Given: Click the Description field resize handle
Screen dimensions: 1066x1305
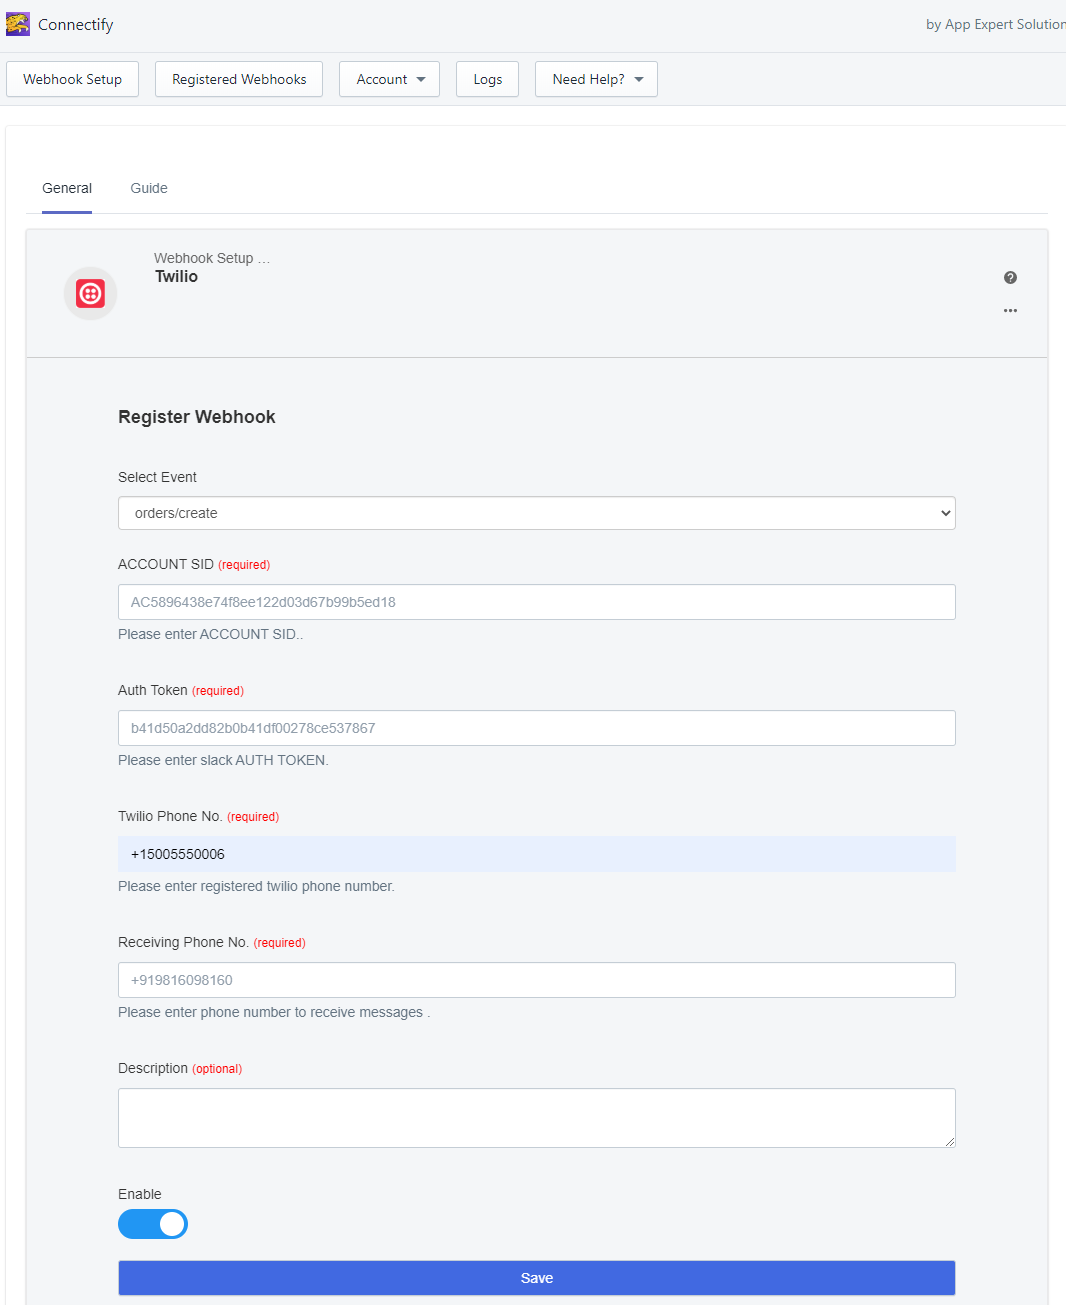Looking at the screenshot, I should [x=949, y=1141].
